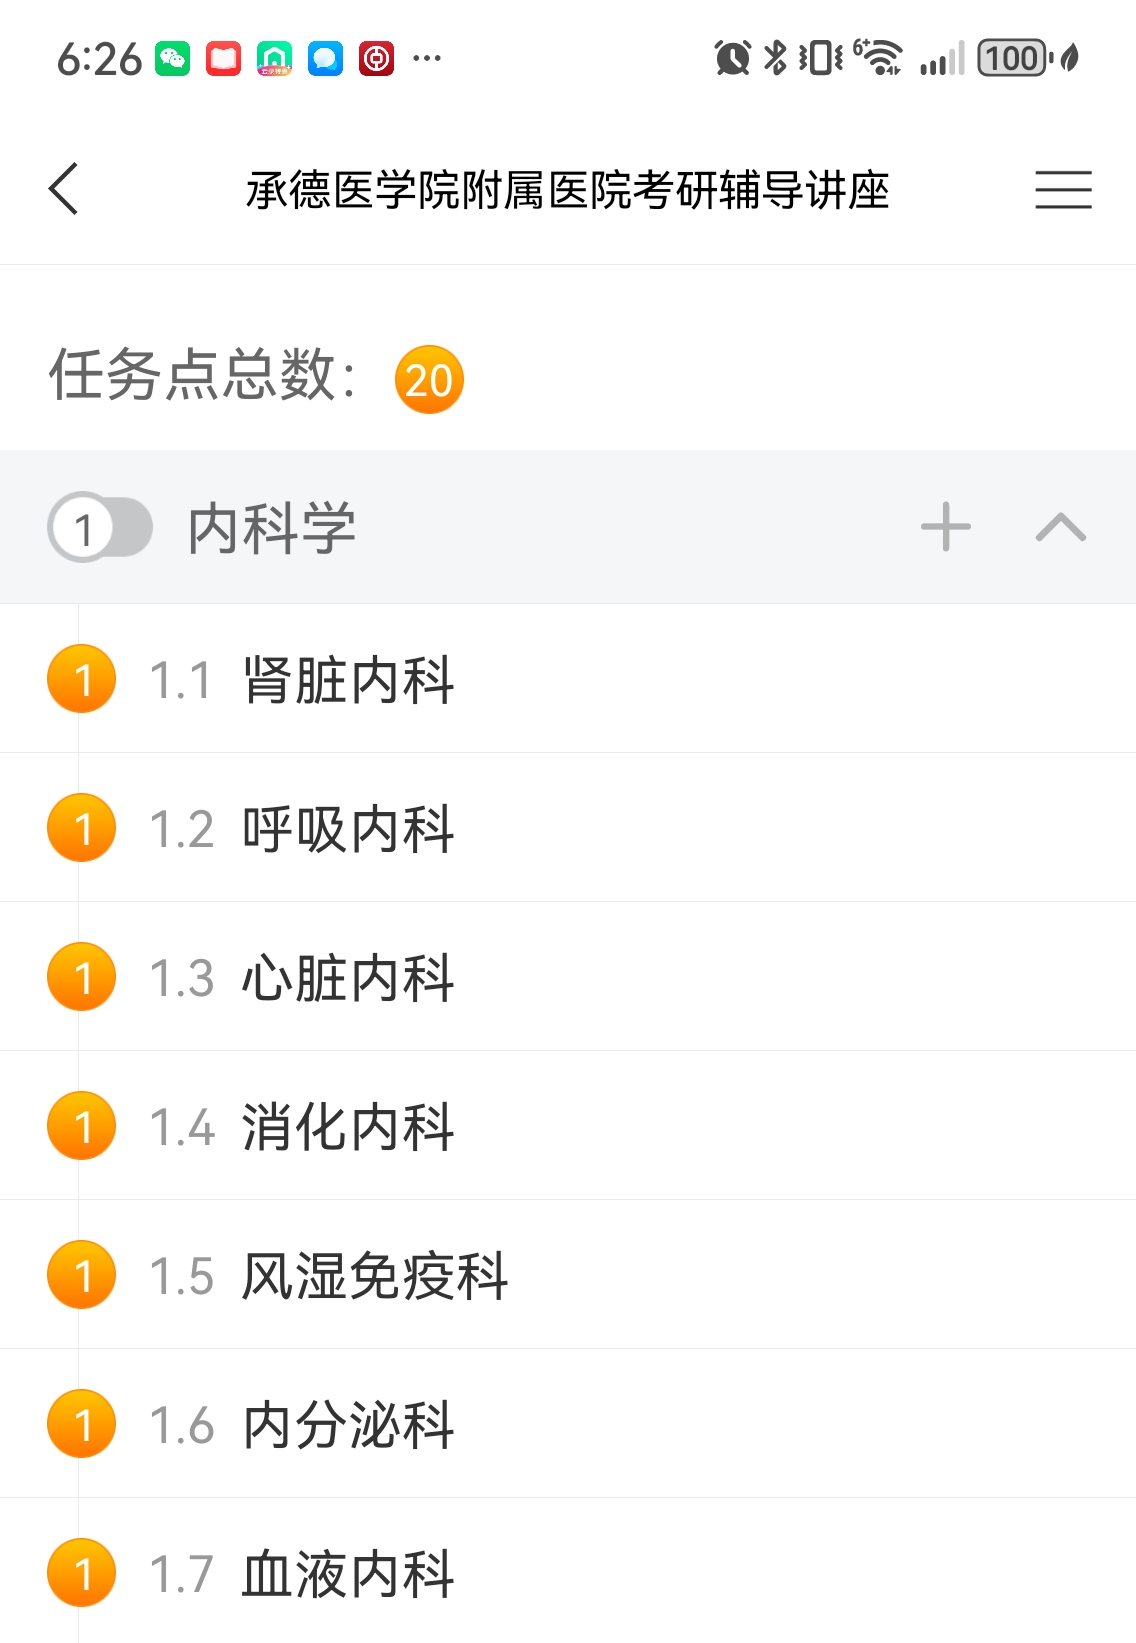Open section 1.4 消化内科

pos(348,1128)
